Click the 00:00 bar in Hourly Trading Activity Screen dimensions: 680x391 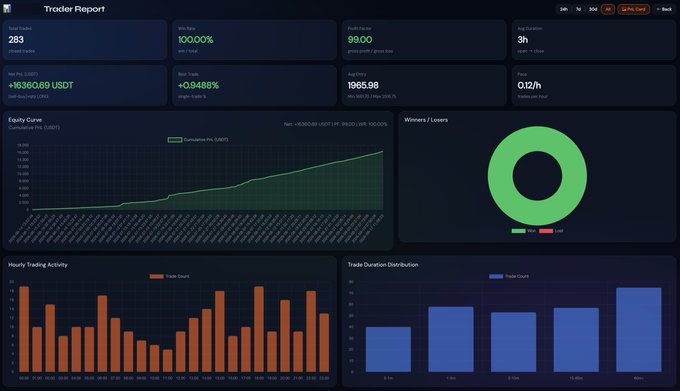point(24,329)
